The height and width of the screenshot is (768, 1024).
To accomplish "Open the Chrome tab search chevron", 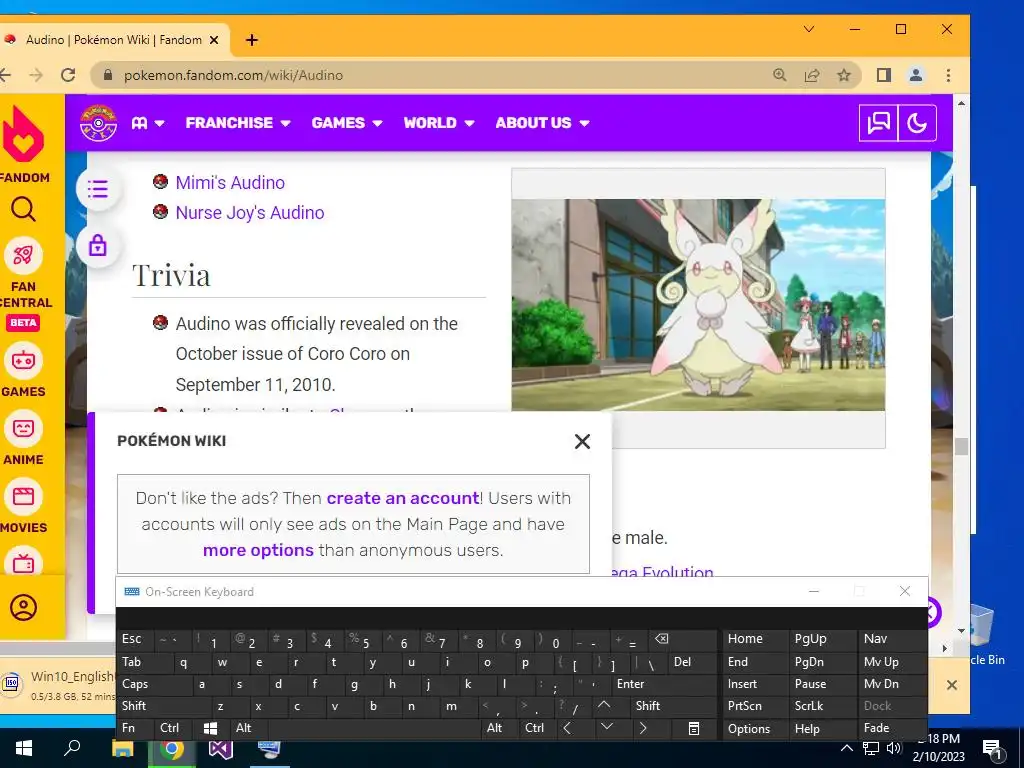I will coord(808,29).
